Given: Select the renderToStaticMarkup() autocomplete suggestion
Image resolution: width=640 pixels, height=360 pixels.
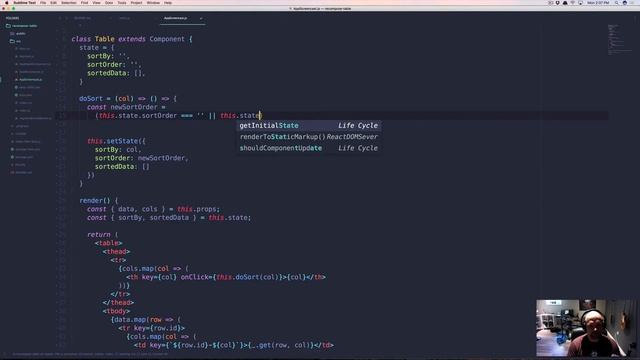Looking at the screenshot, I should coord(309,137).
